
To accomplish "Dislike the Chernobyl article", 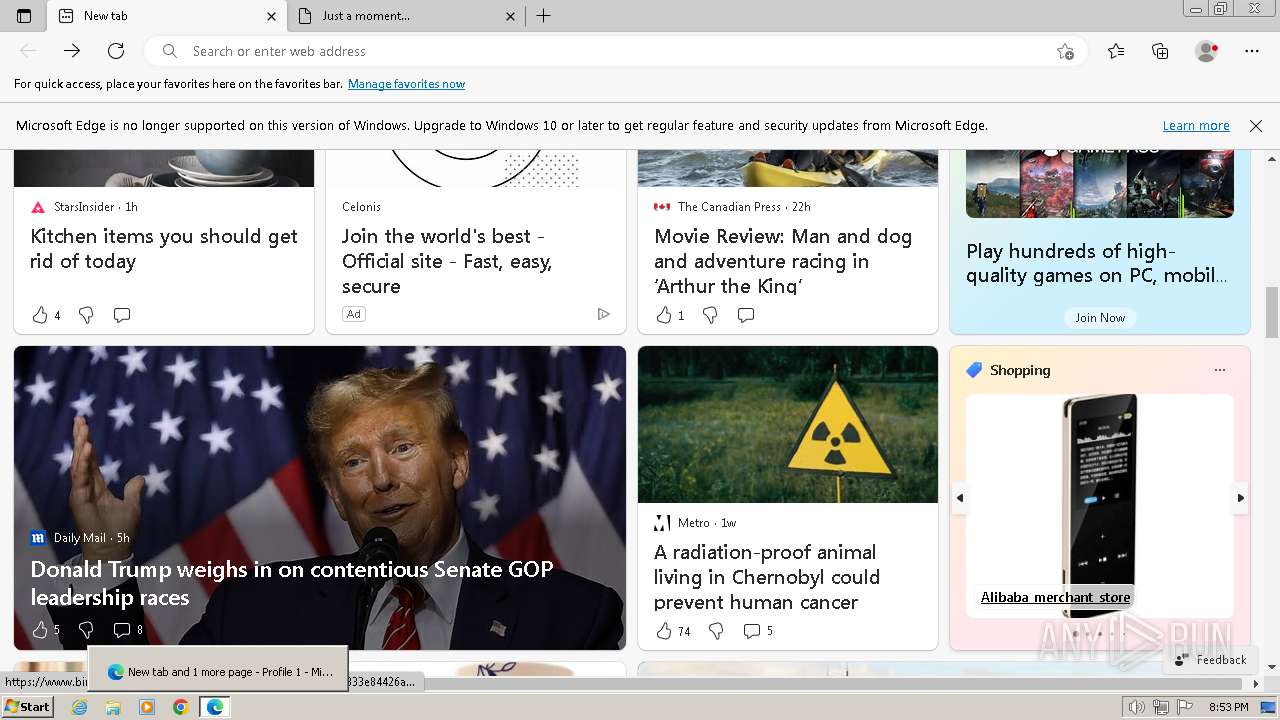I will (x=716, y=631).
